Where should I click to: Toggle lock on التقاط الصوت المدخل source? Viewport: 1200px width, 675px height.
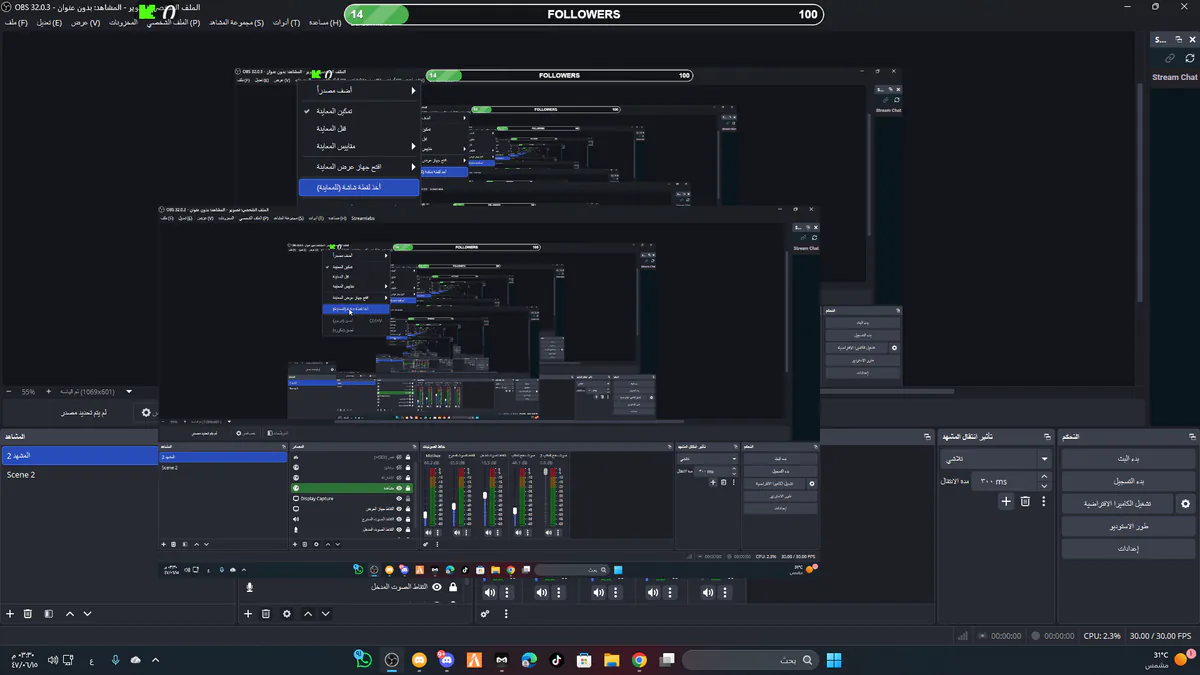coord(453,587)
